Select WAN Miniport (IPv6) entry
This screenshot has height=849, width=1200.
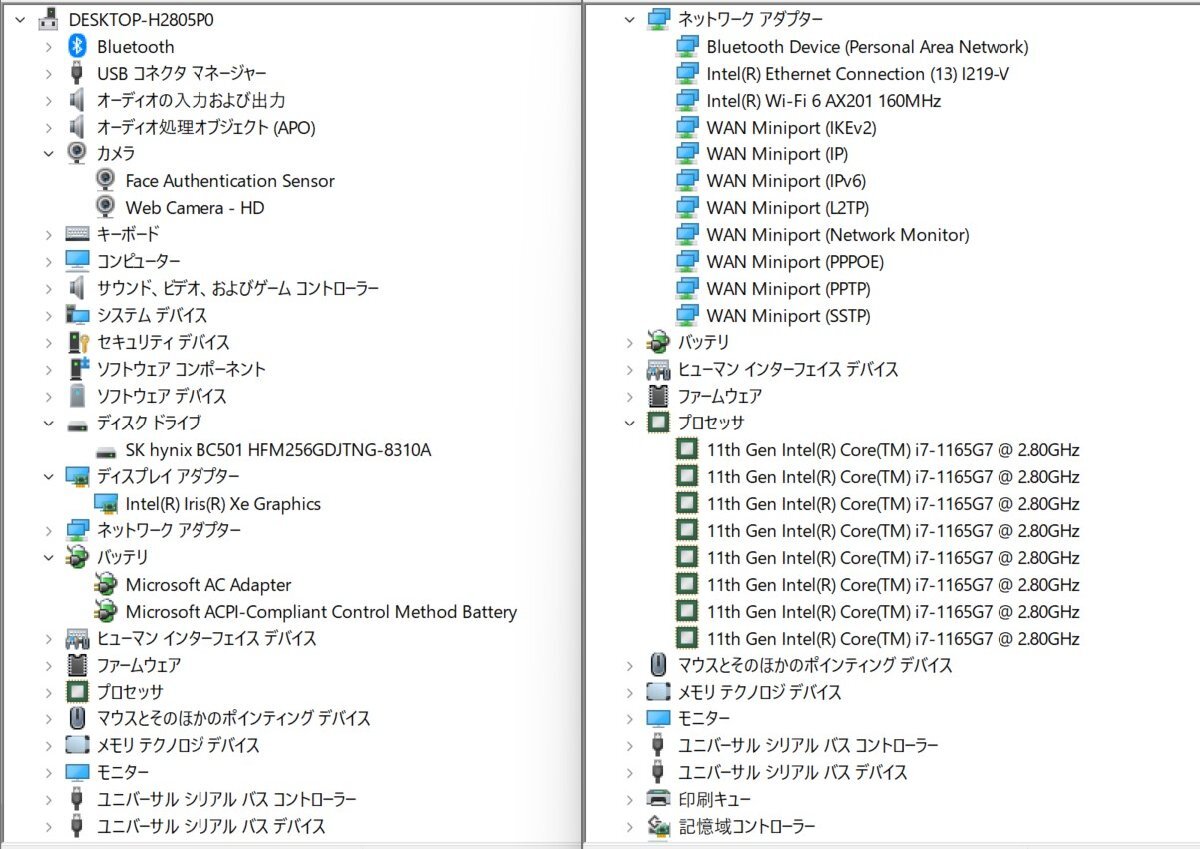[786, 181]
